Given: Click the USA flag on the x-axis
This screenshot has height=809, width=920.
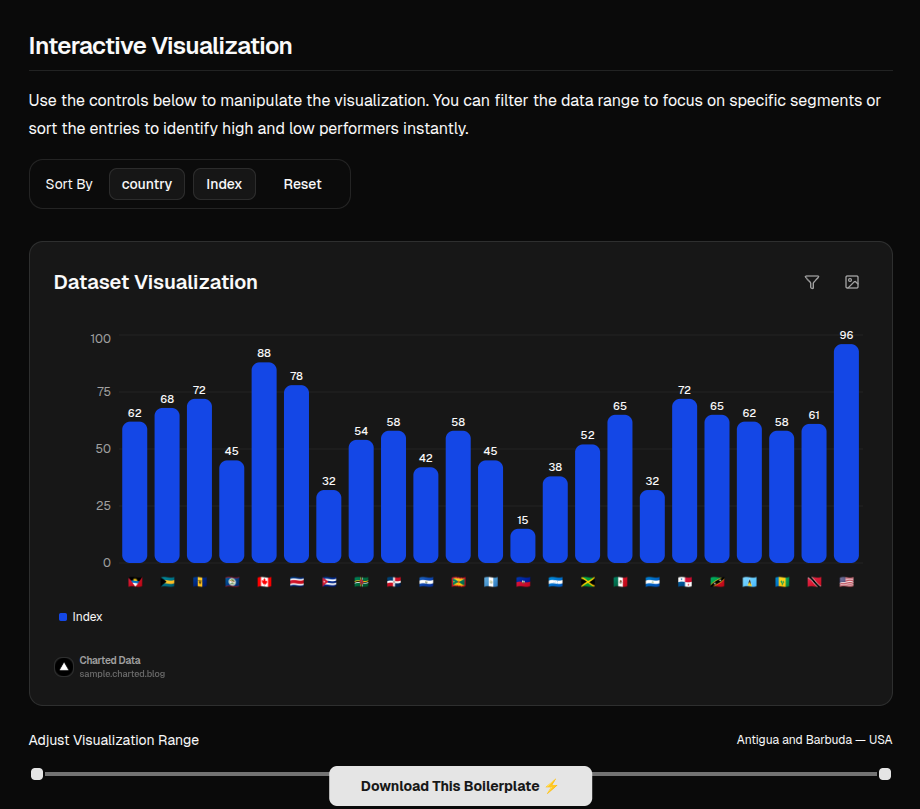Looking at the screenshot, I should (847, 581).
